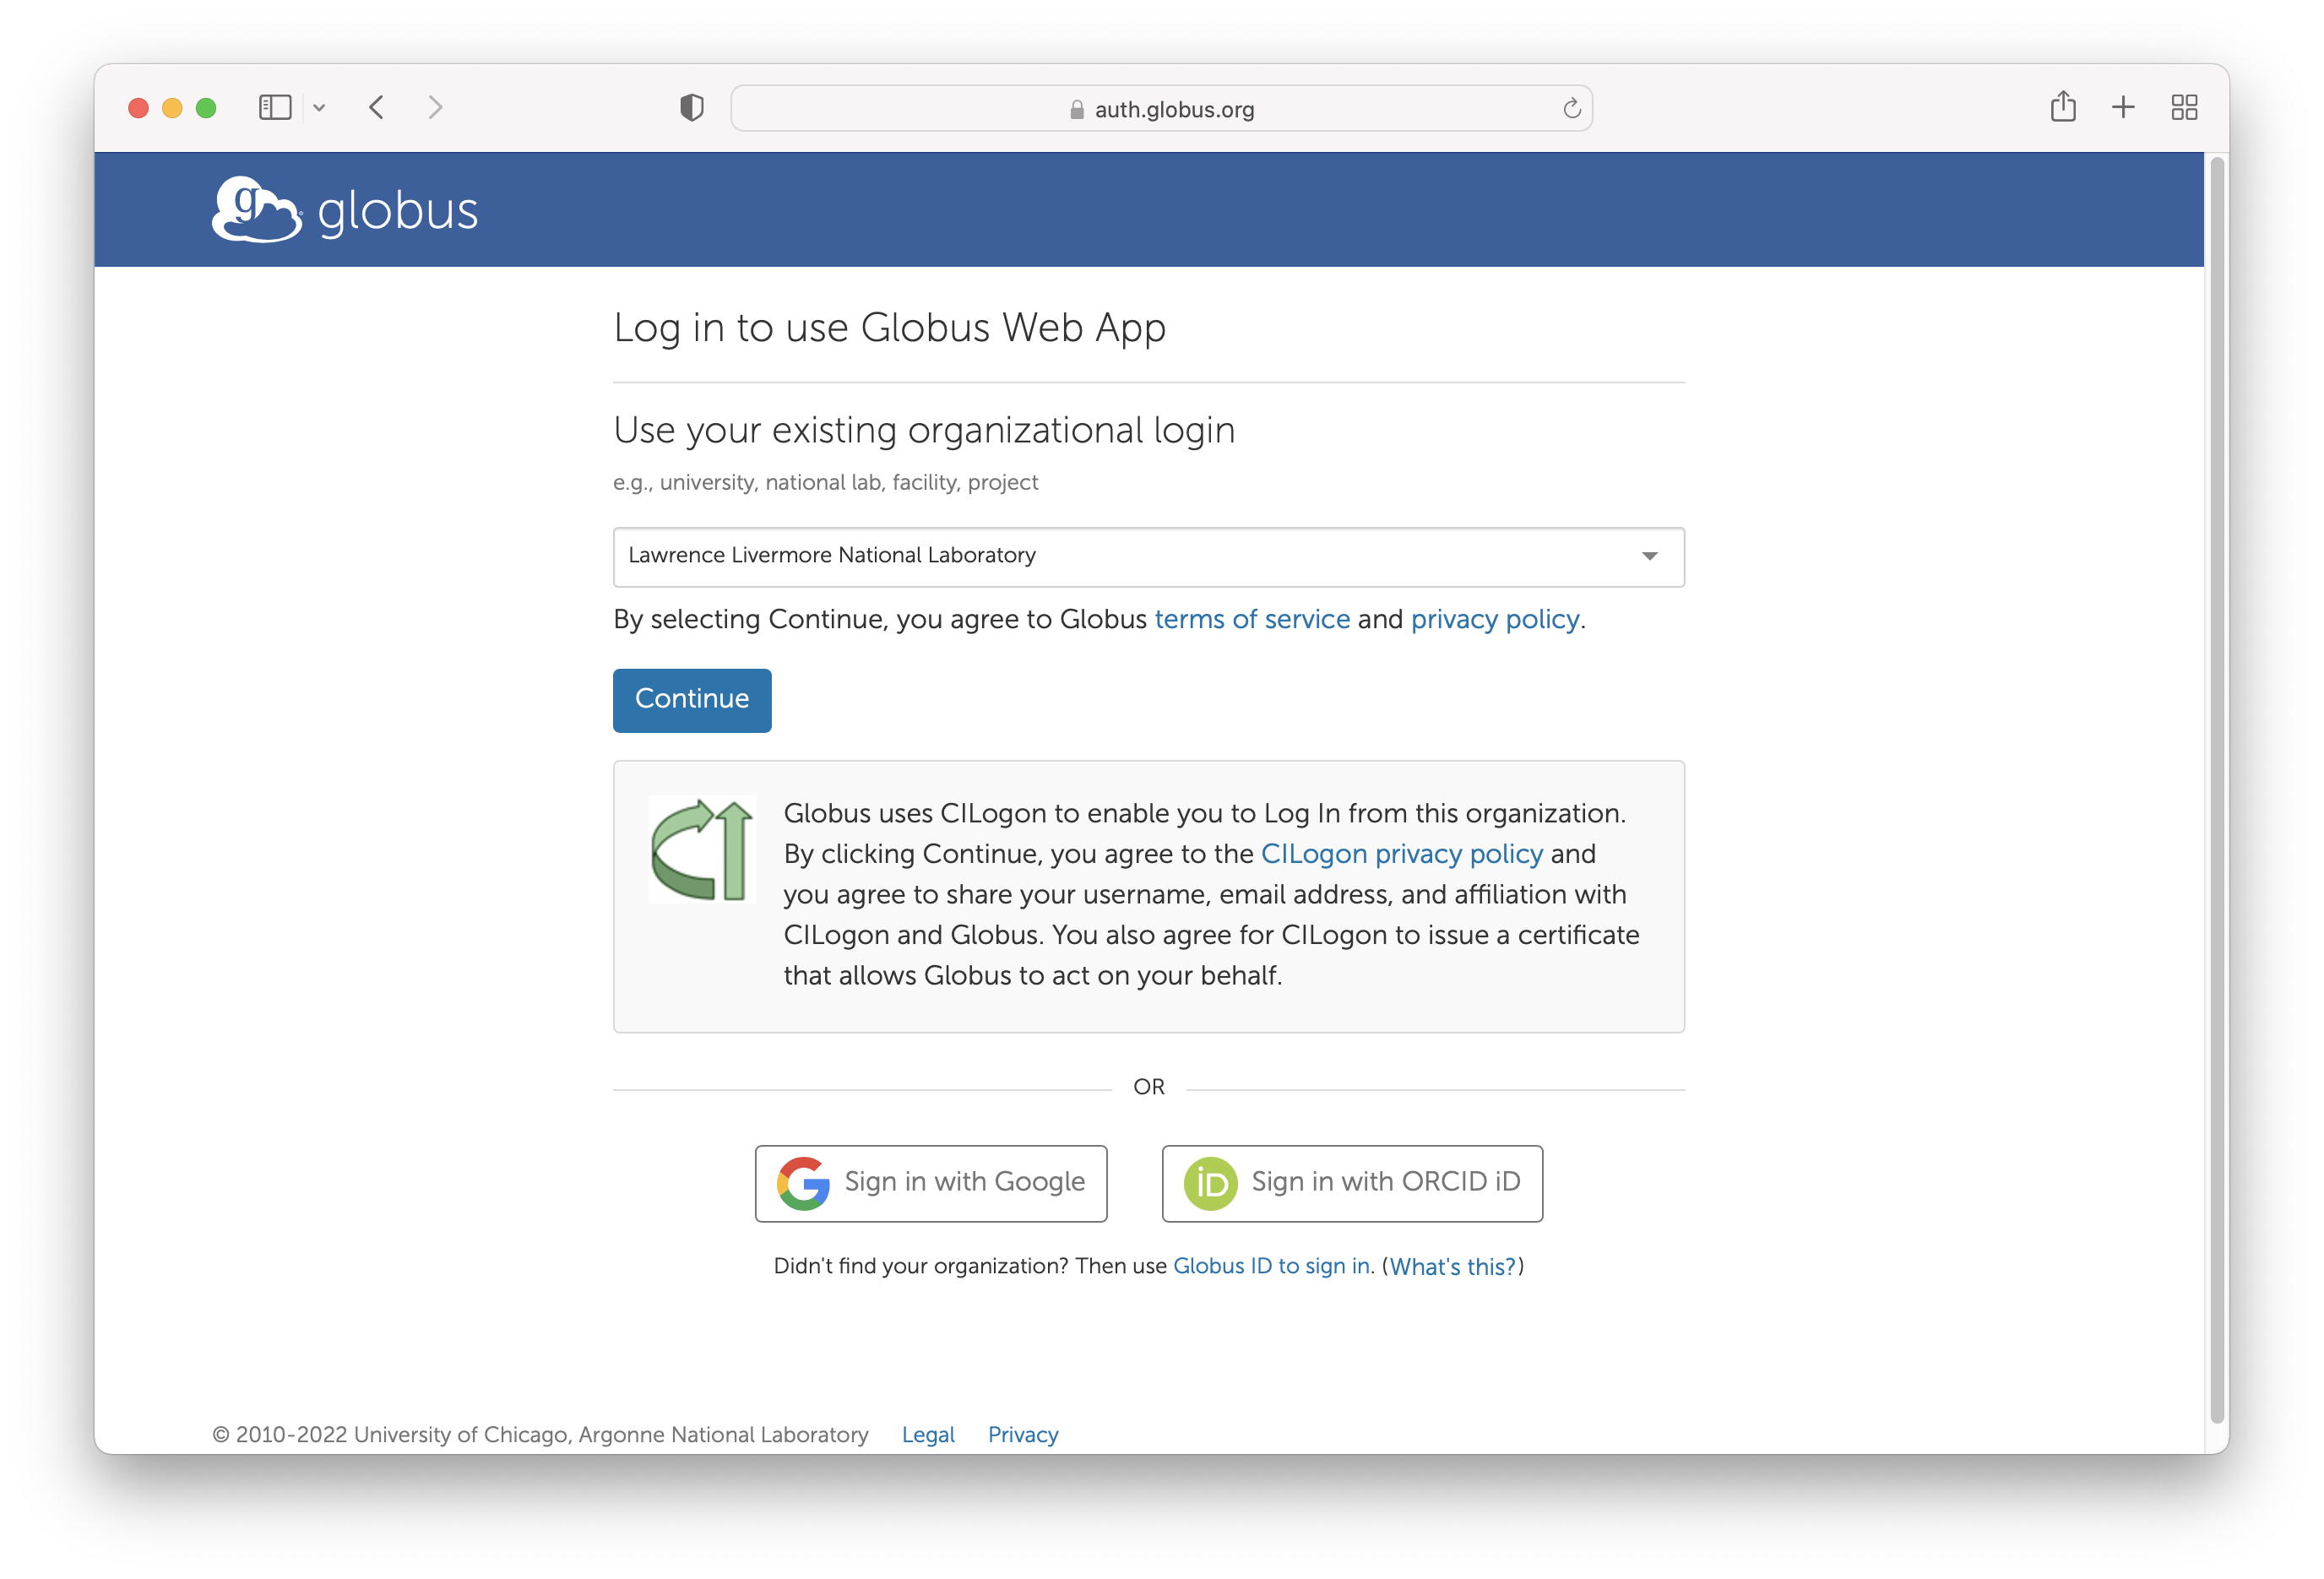Click the CILogon green arrow logo

pos(701,850)
